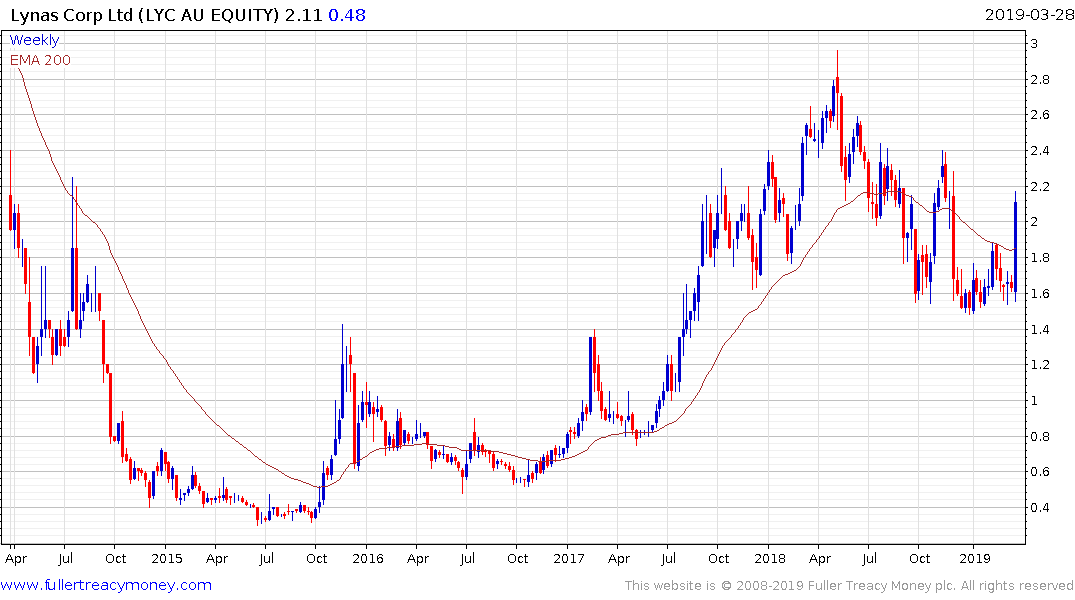The width and height of the screenshot is (1075, 600).
Task: Click the peak candle near 3 in 2018
Action: [837, 89]
